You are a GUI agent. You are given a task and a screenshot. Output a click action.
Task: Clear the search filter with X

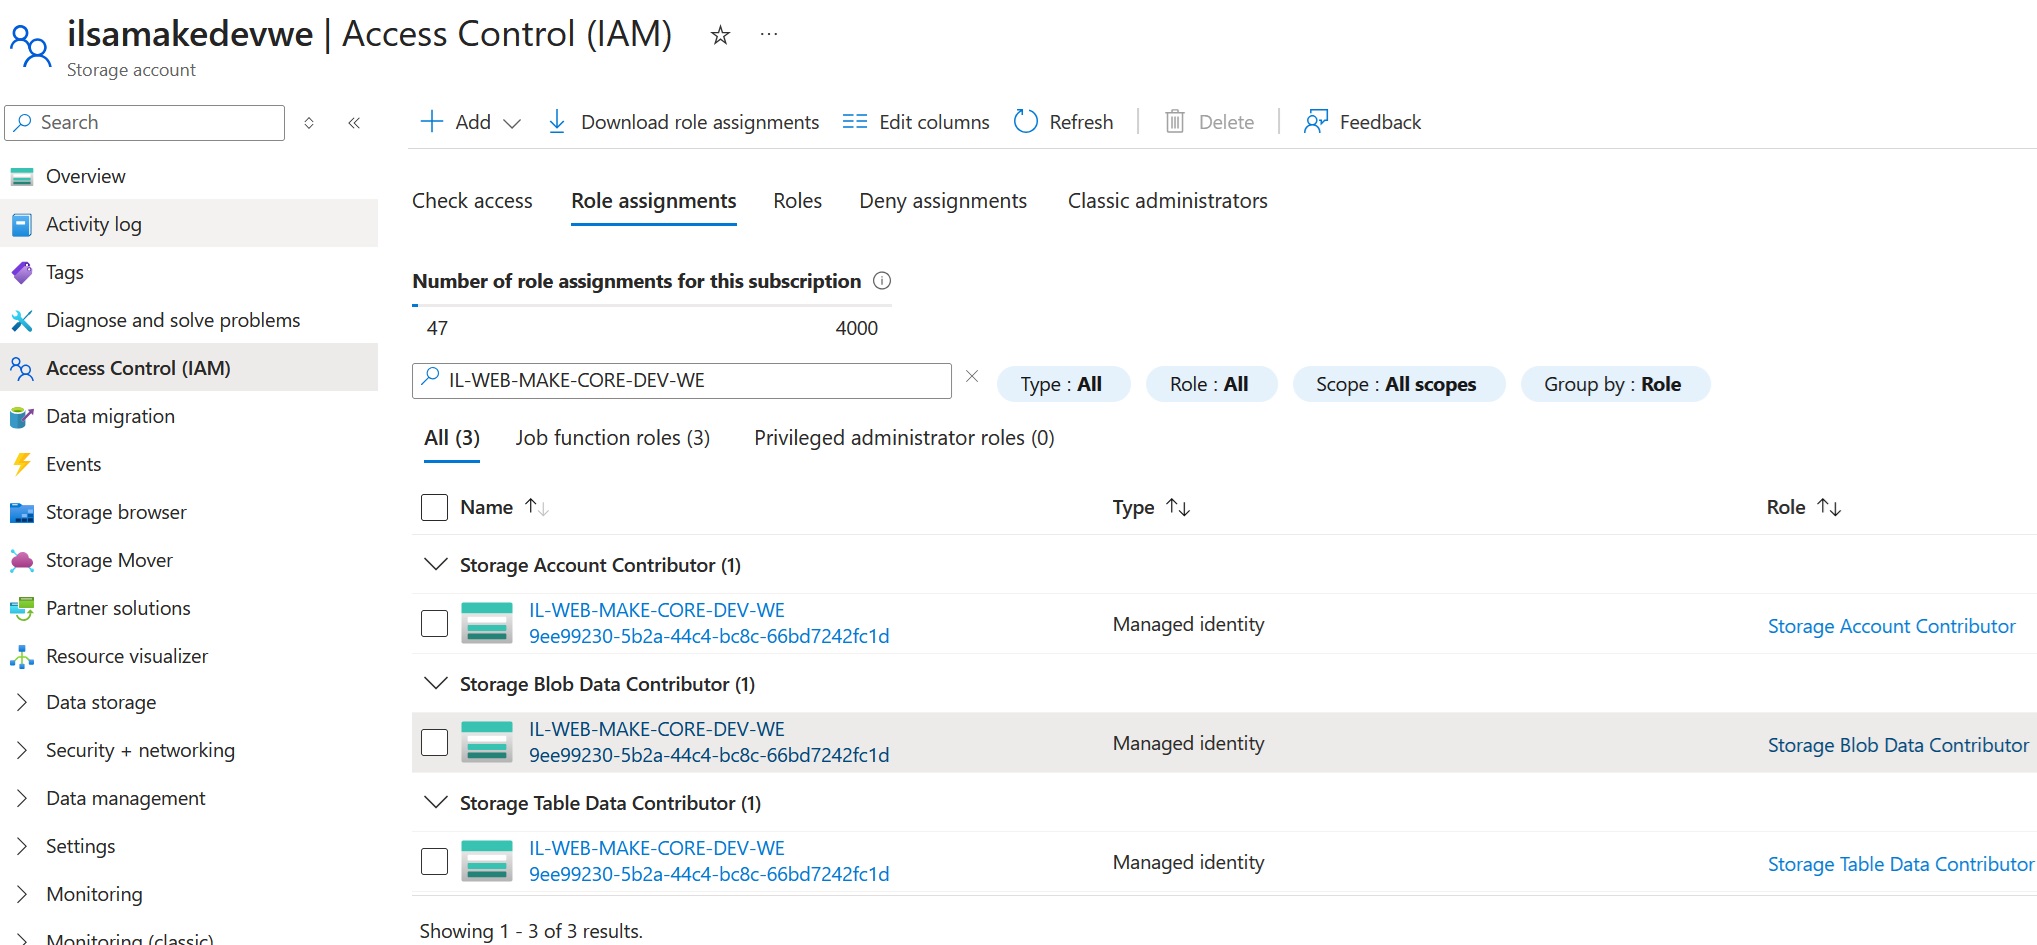[972, 377]
